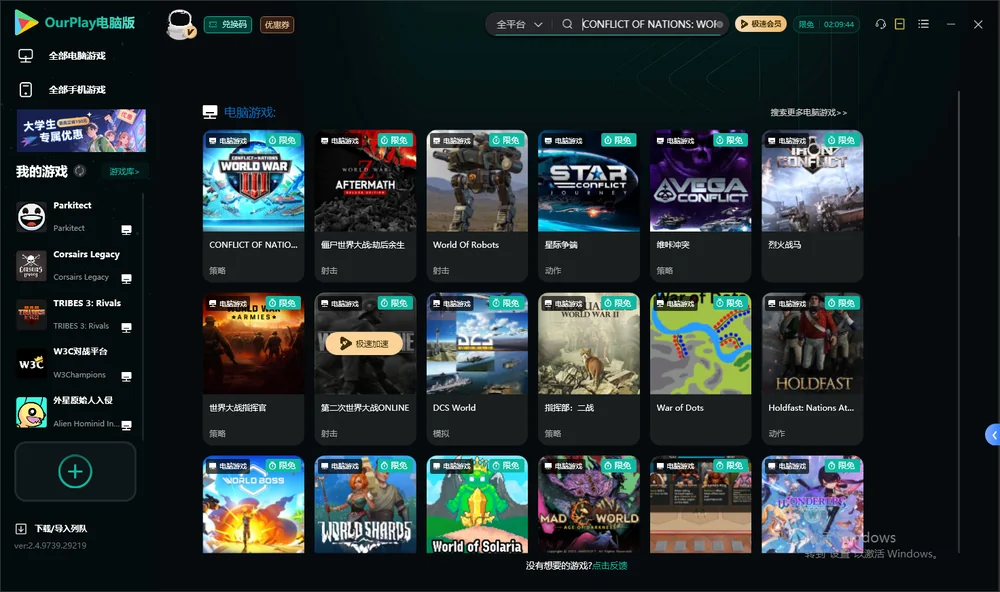The width and height of the screenshot is (1000, 592).
Task: Click 限免 badge on DCS World card
Action: pyautogui.click(x=506, y=303)
